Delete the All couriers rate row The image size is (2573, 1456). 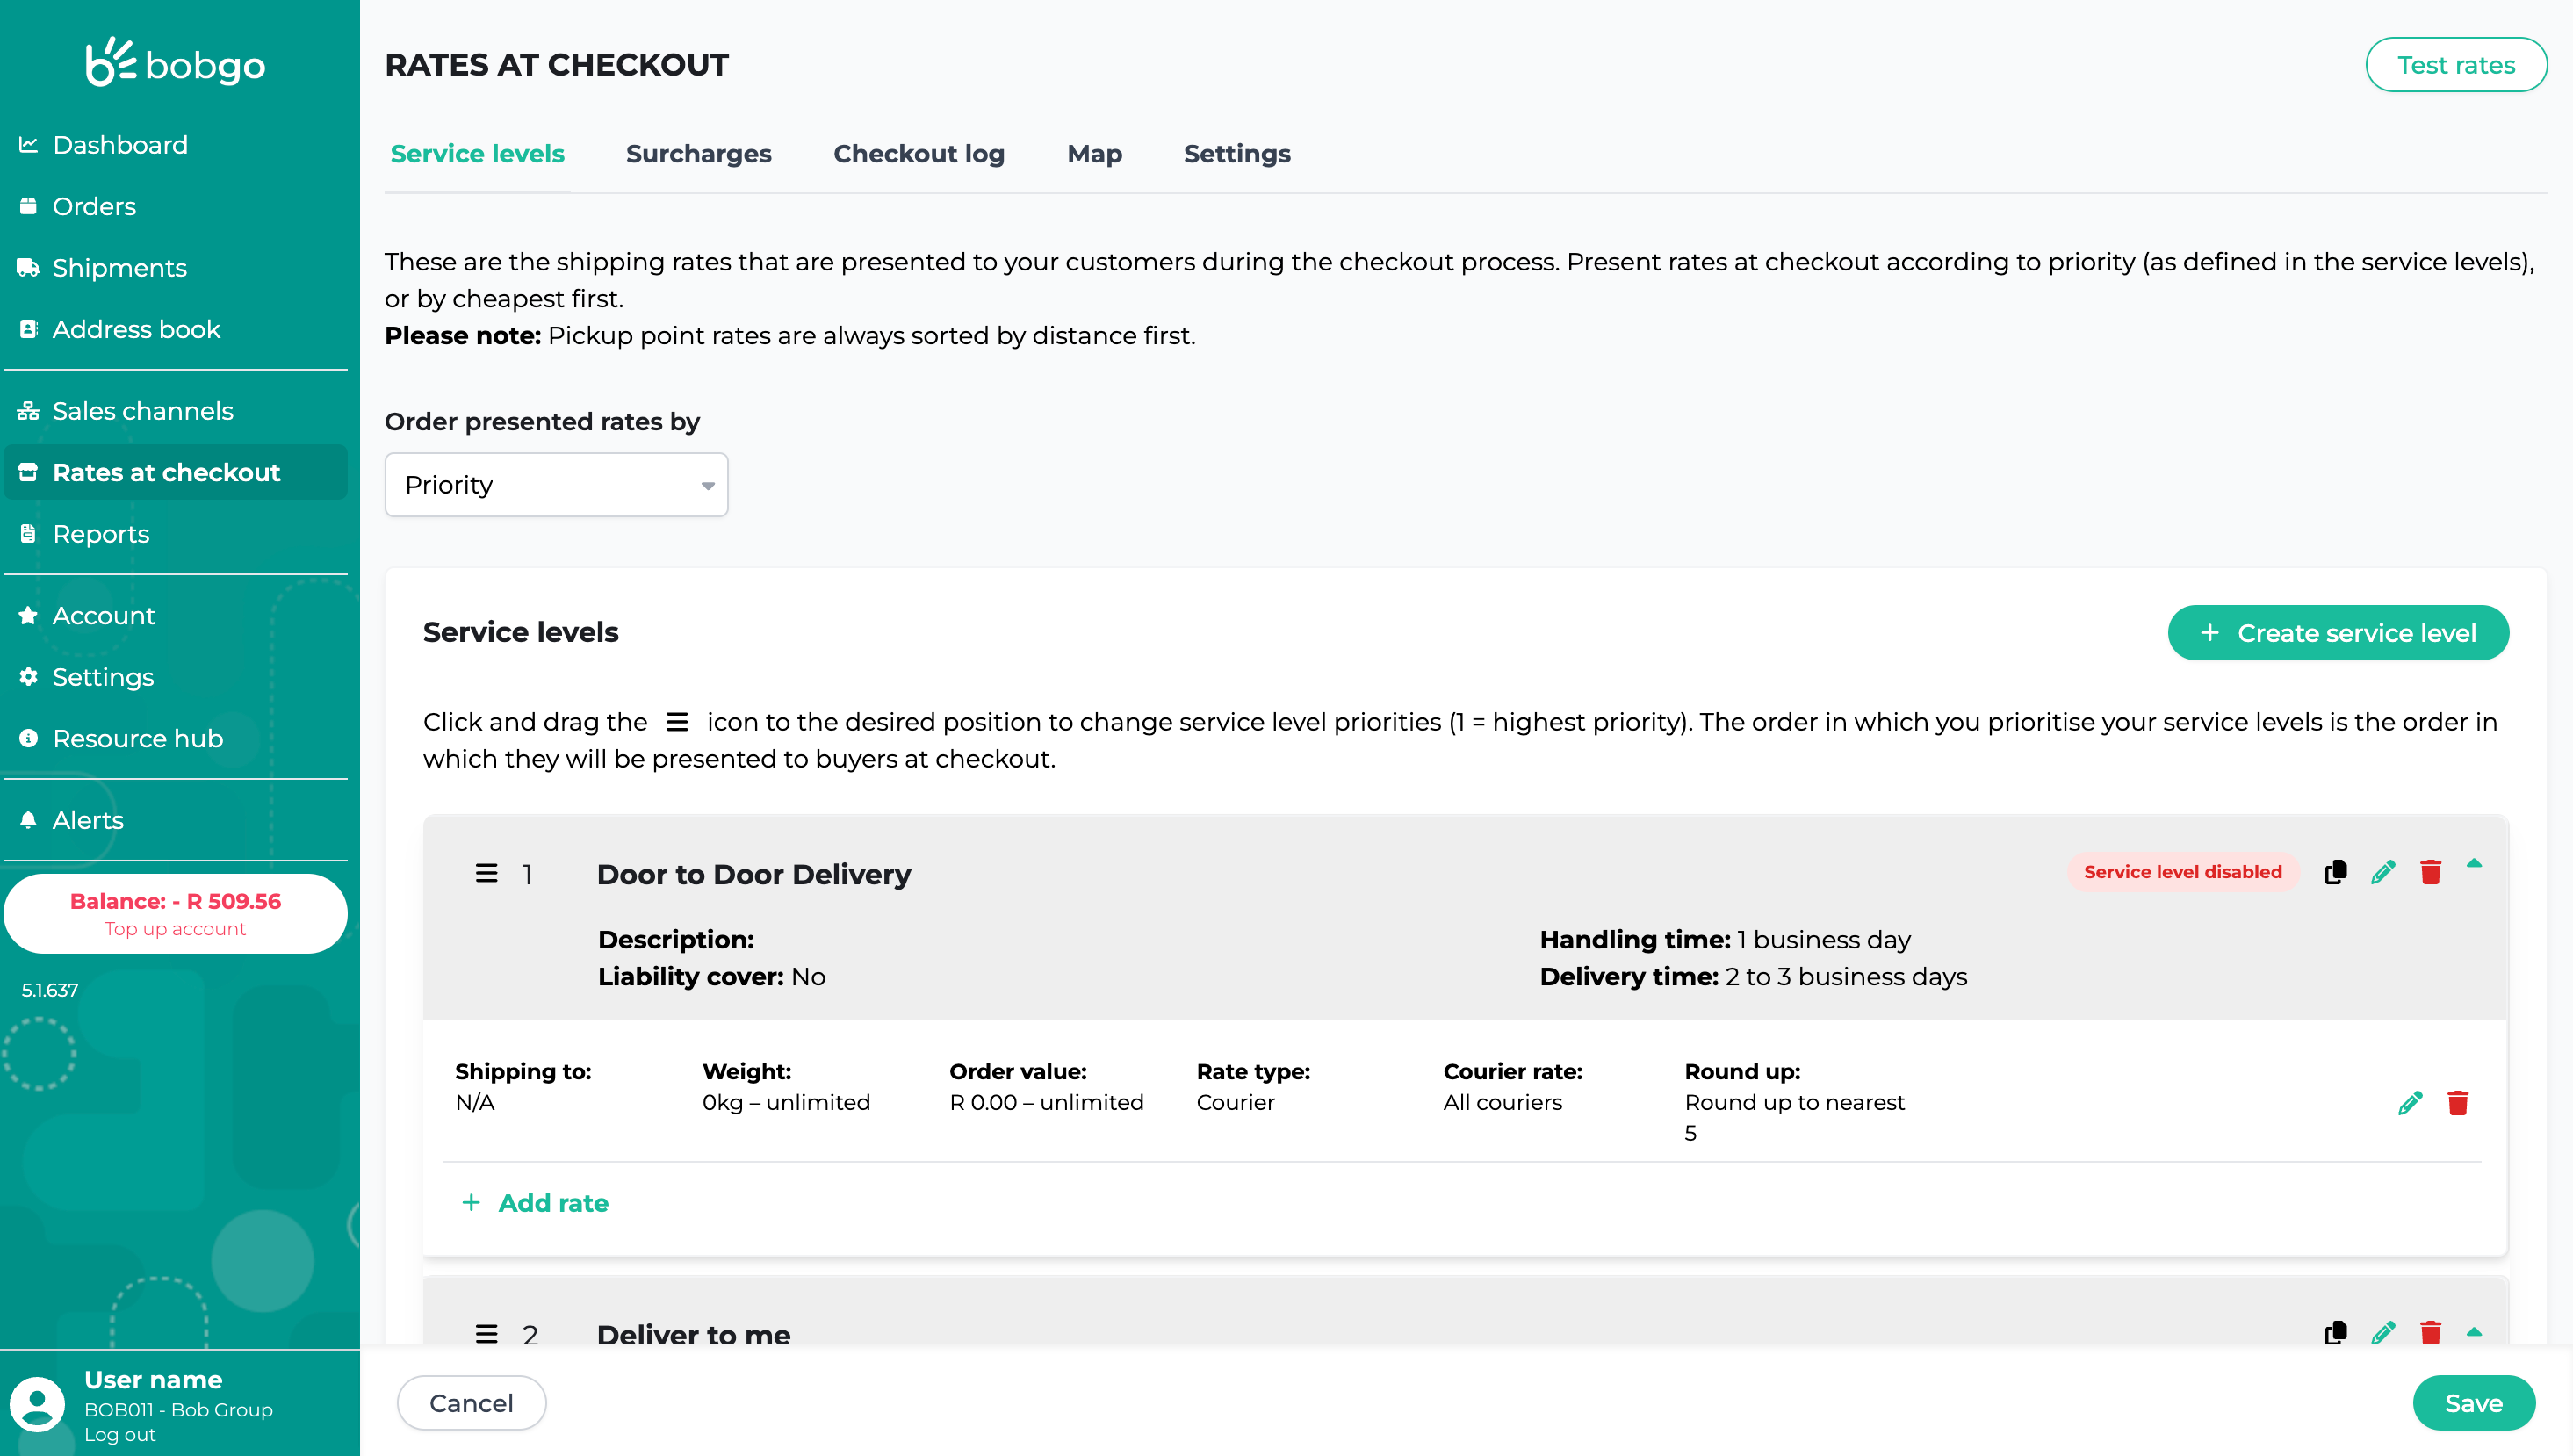click(2458, 1103)
